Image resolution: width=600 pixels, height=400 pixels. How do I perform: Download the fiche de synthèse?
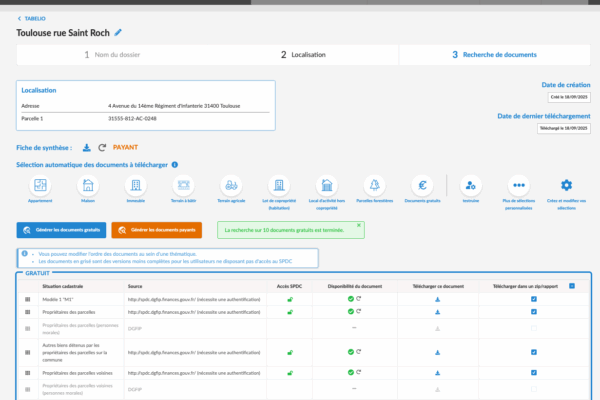click(x=87, y=147)
